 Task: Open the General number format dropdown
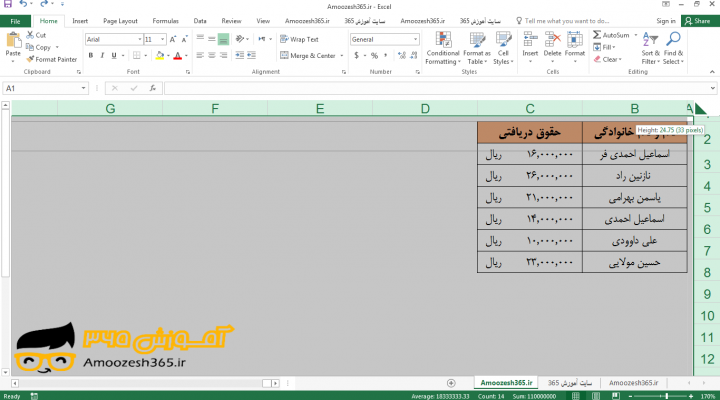click(415, 39)
